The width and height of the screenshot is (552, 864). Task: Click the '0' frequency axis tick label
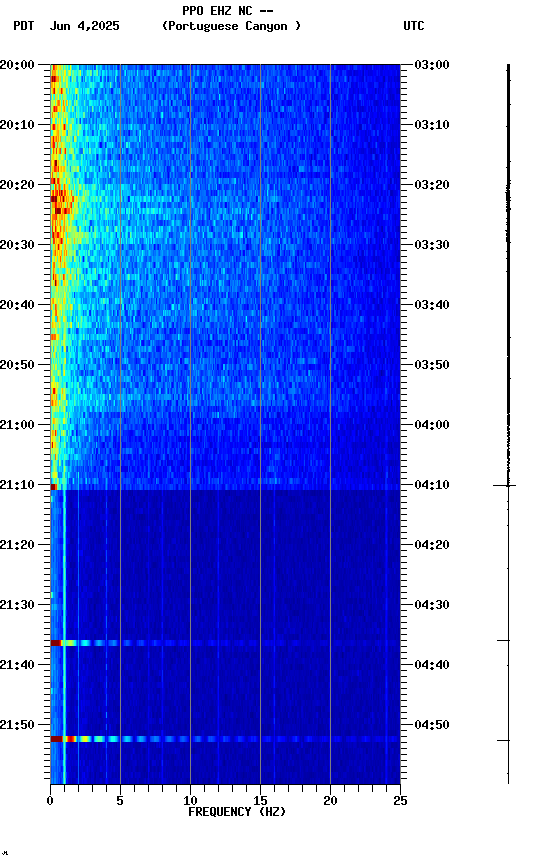tap(51, 801)
